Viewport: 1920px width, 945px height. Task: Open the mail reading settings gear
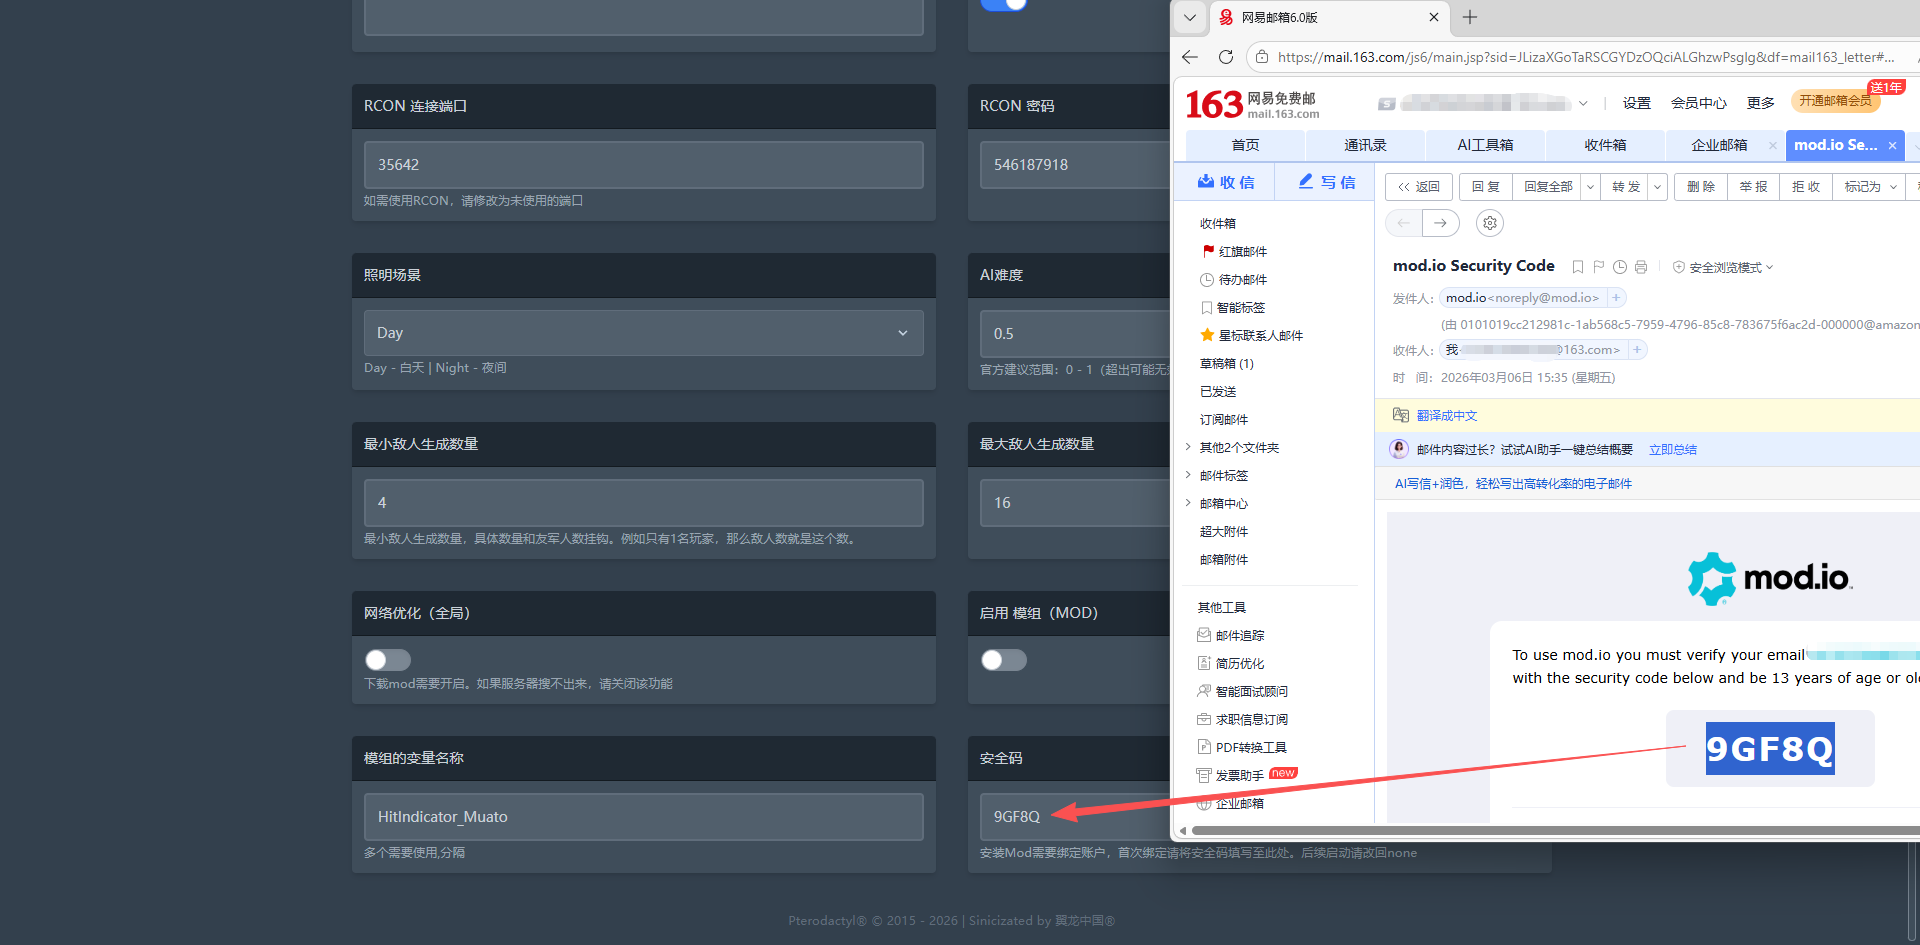coord(1490,223)
